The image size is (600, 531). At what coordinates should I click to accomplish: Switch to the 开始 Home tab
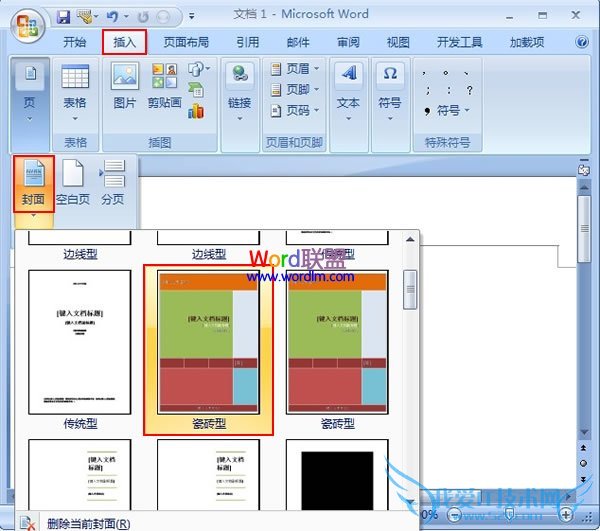74,42
